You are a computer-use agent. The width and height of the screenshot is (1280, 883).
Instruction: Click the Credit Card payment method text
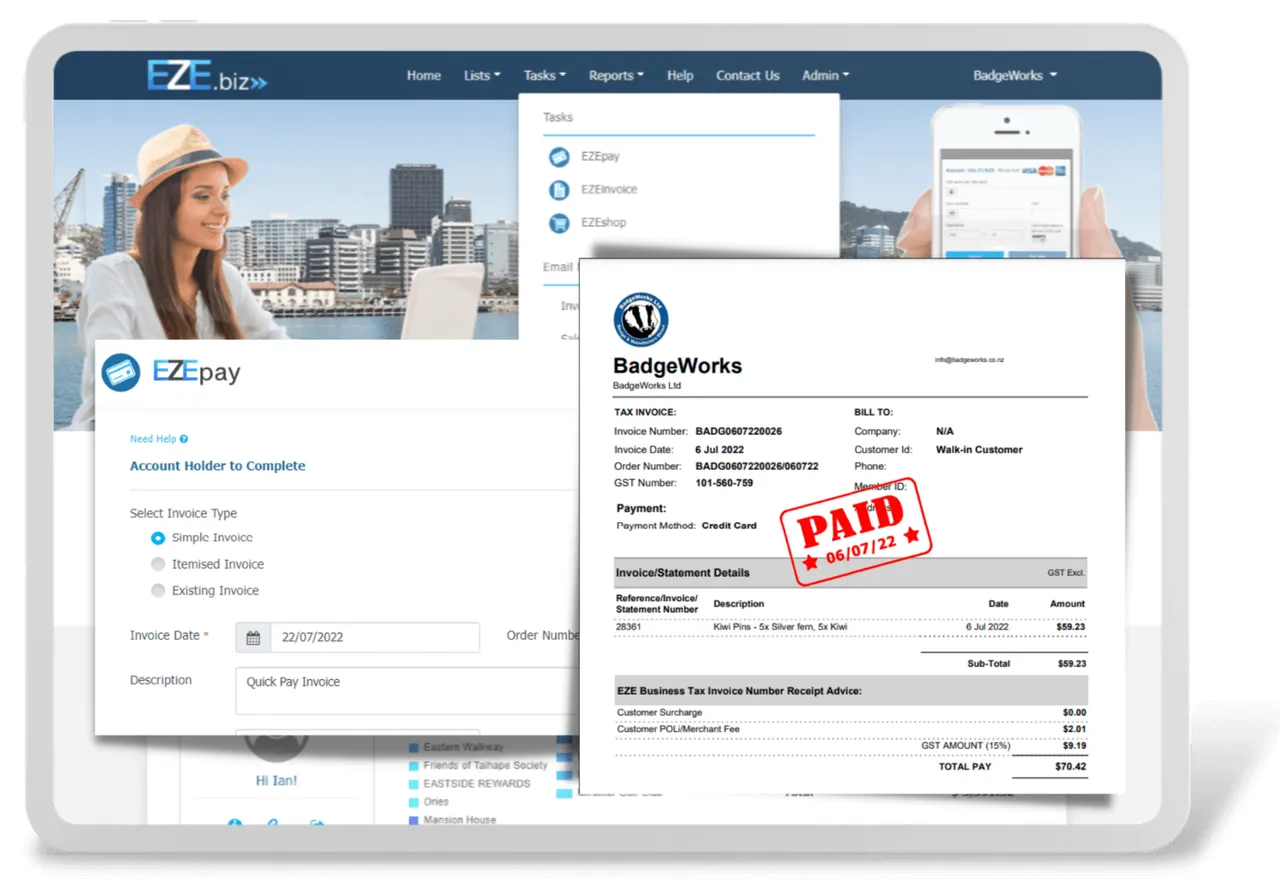729,526
